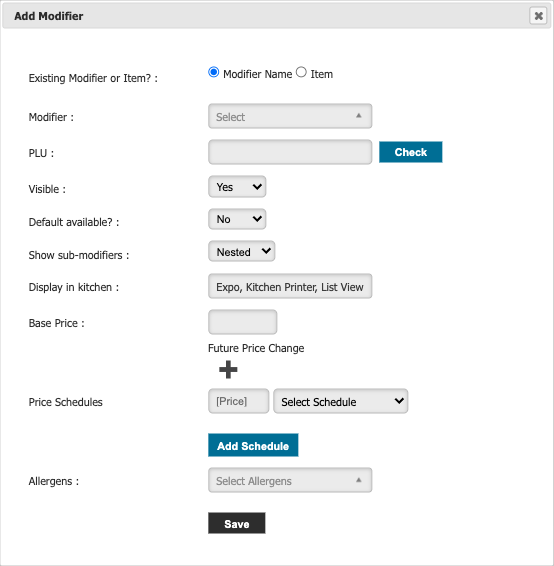554x566 pixels.
Task: Open the Modifier select dropdown
Action: coord(290,116)
